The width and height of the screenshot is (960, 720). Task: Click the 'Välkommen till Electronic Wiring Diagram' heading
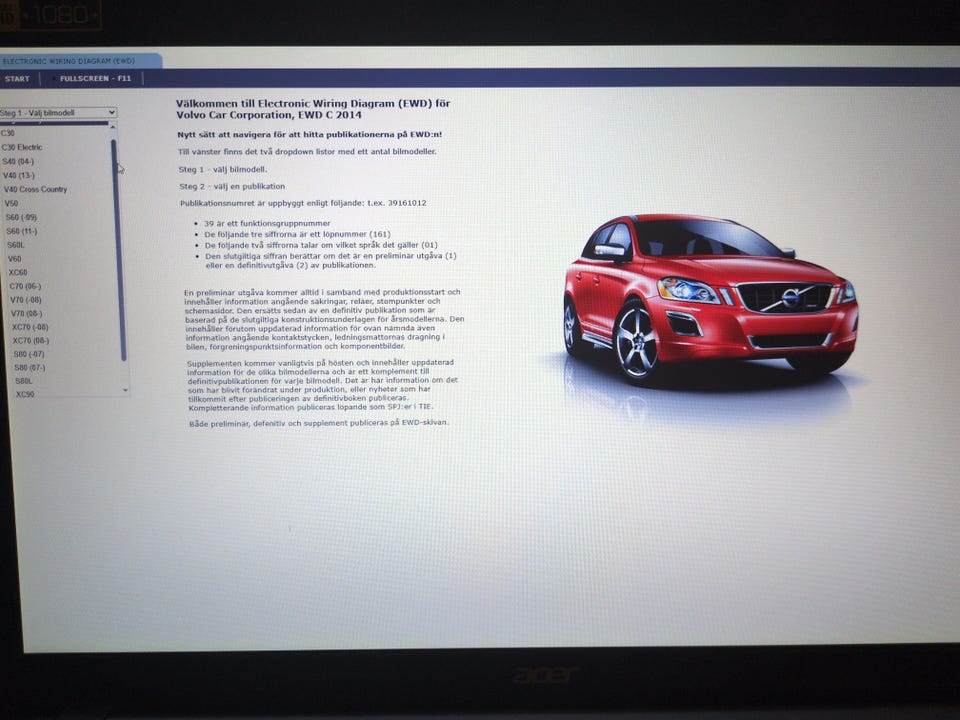point(313,109)
